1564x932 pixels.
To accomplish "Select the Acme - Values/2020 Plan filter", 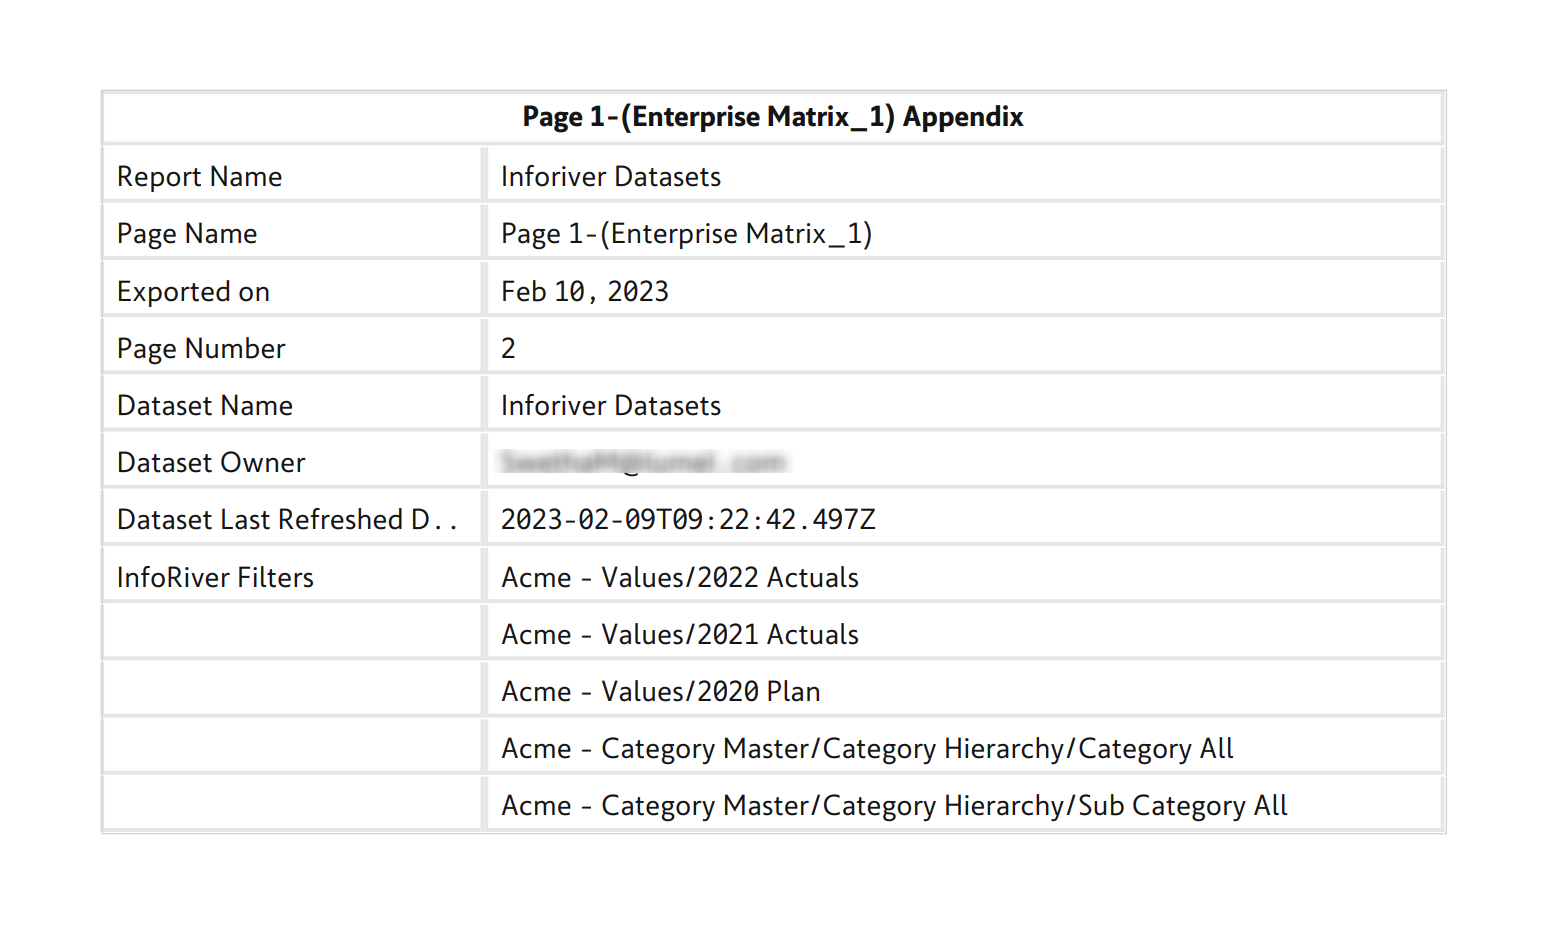I will tap(660, 692).
